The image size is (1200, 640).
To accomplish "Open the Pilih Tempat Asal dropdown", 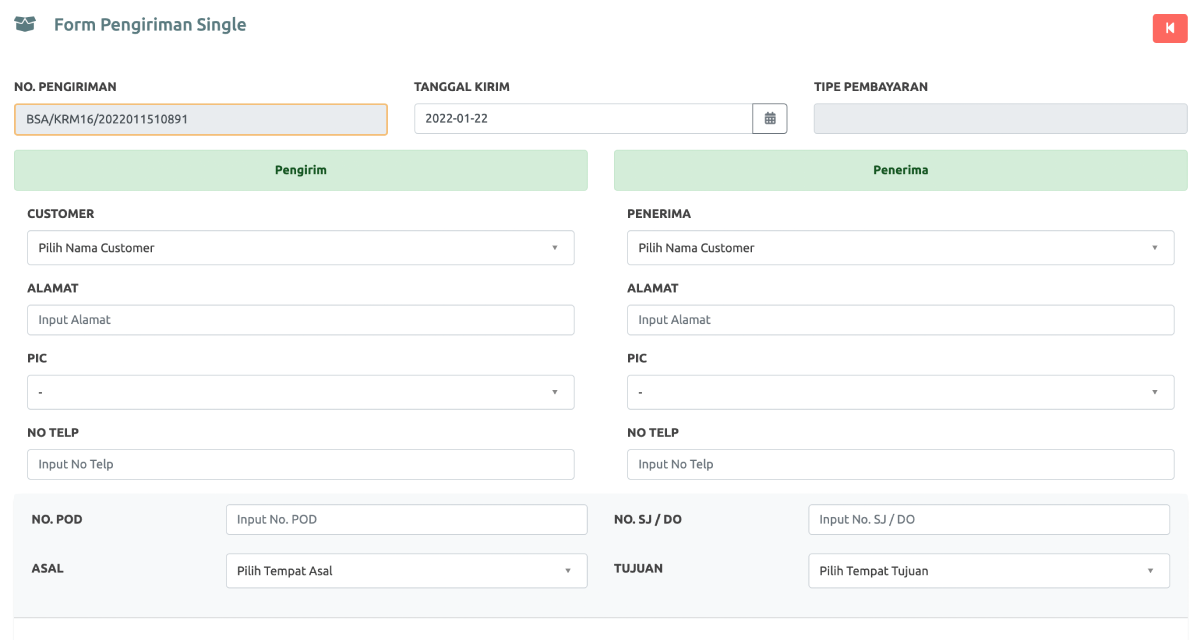I will (406, 571).
